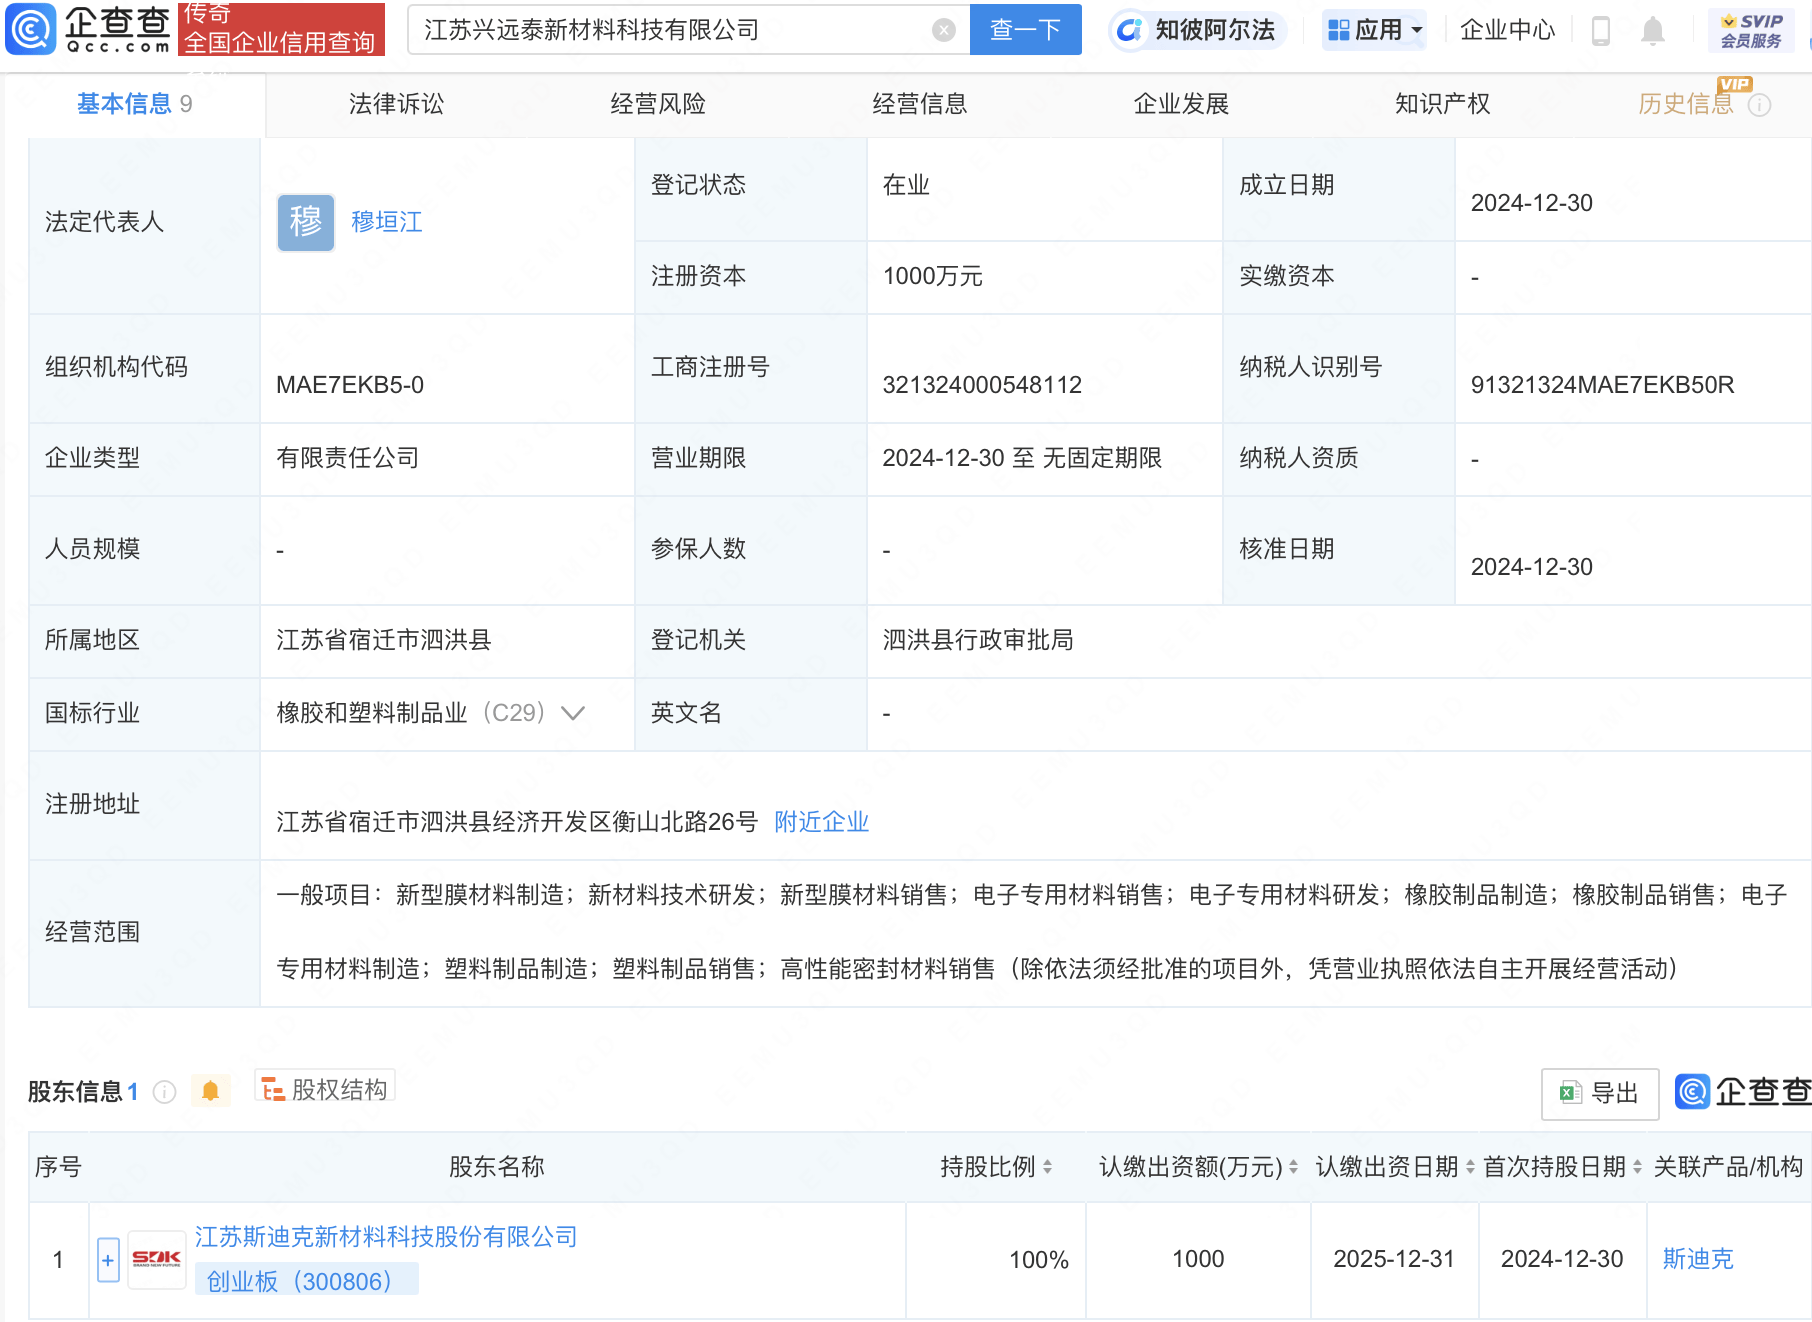The width and height of the screenshot is (1812, 1322).
Task: Open 附近企业 link
Action: 822,822
